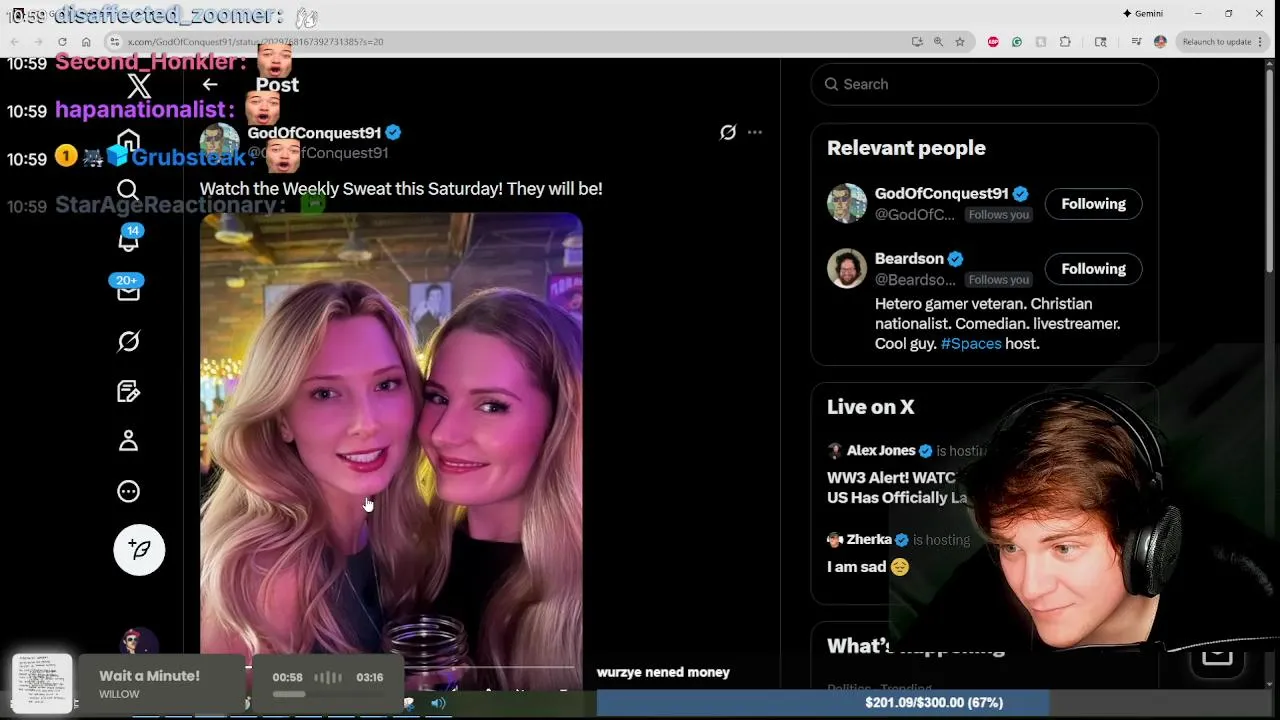Go back with the Post arrow
Screen dimensions: 1280x720
(210, 85)
